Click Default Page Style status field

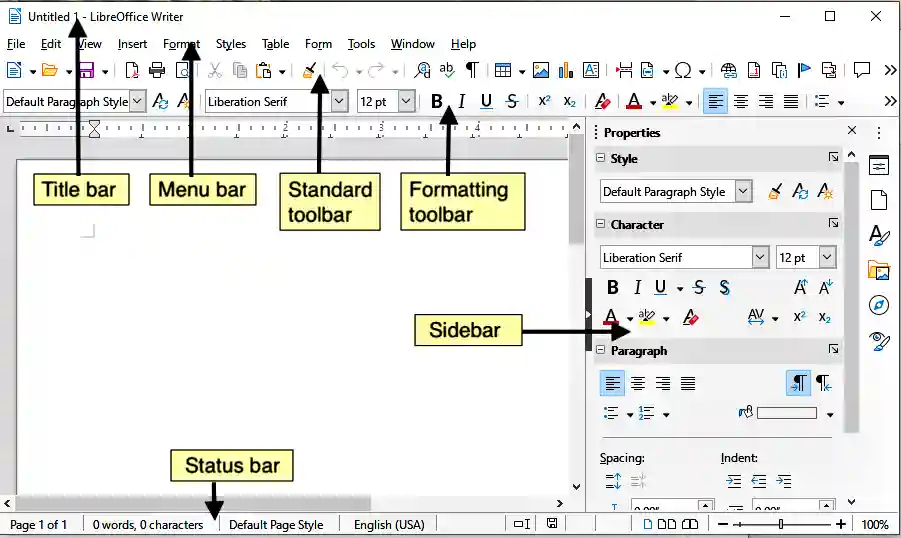coord(276,525)
